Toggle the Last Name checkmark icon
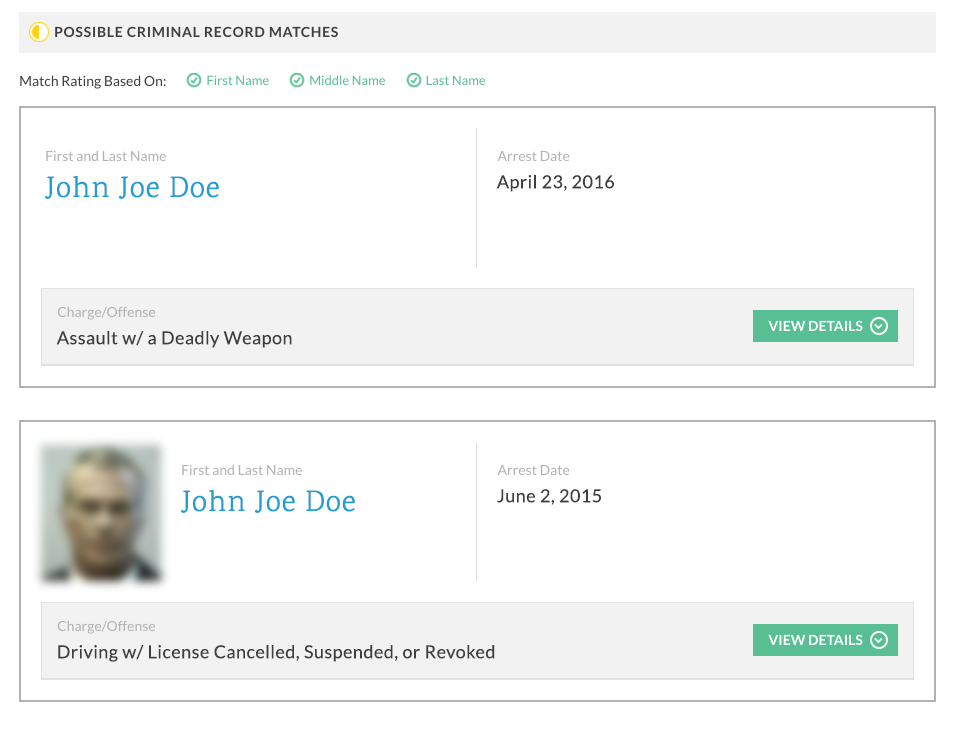Viewport: 955px width, 734px height. 414,80
